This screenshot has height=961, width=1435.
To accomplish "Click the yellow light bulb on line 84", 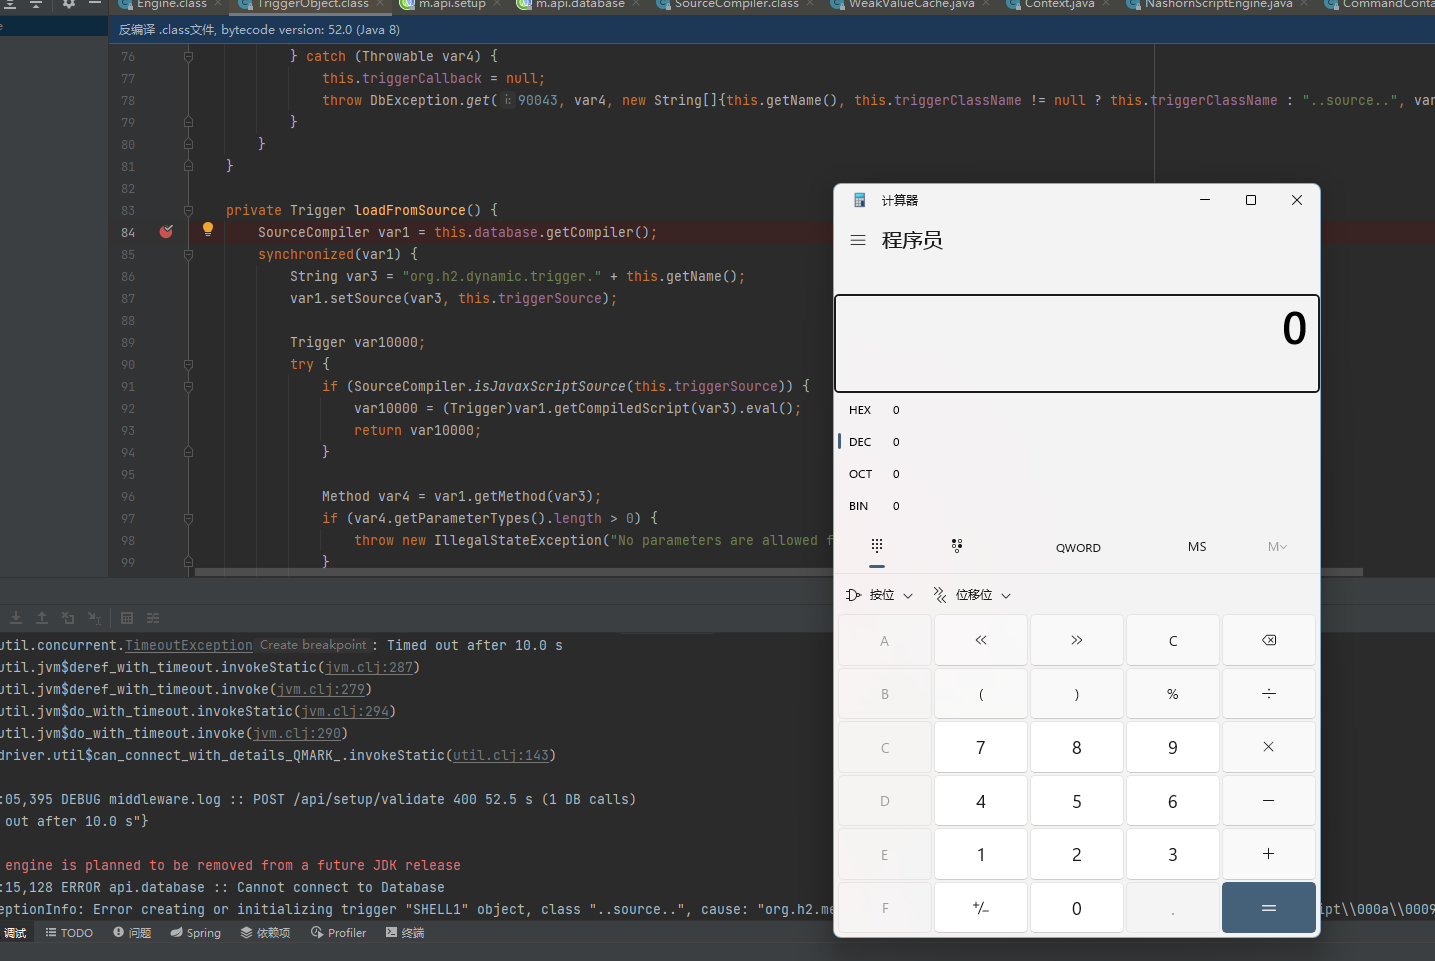I will pyautogui.click(x=208, y=229).
